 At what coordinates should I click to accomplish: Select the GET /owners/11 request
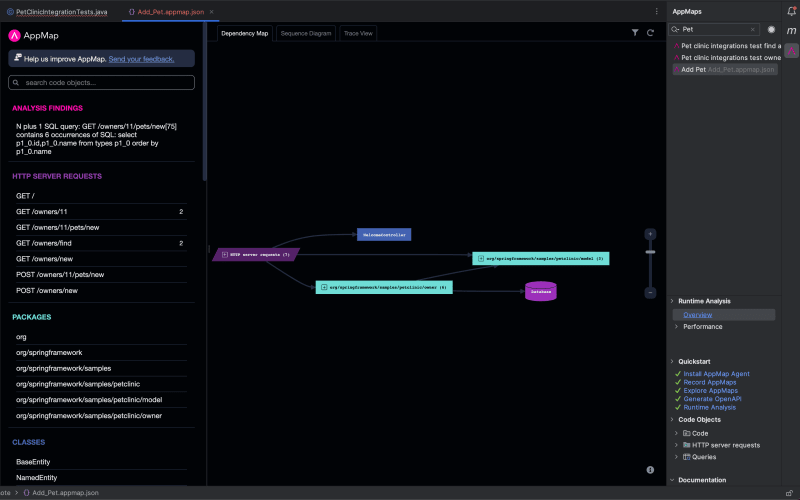[x=101, y=212]
